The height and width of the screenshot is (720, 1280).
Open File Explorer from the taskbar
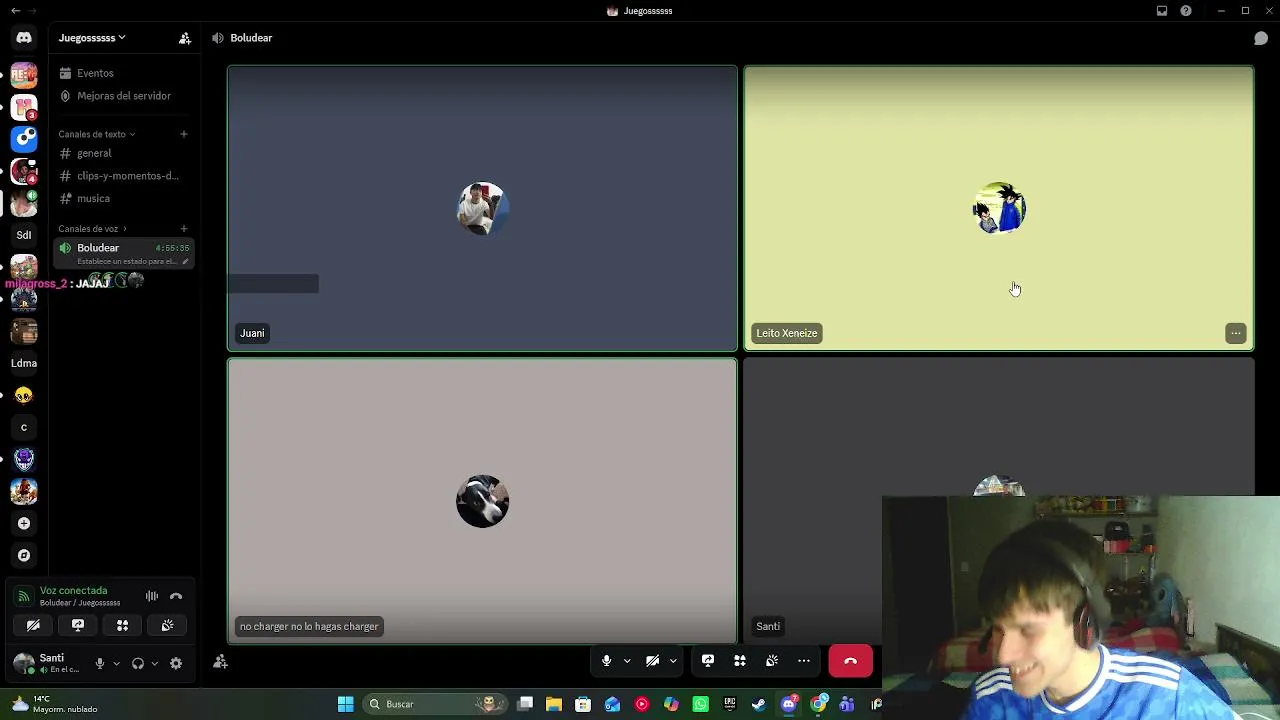coord(554,704)
